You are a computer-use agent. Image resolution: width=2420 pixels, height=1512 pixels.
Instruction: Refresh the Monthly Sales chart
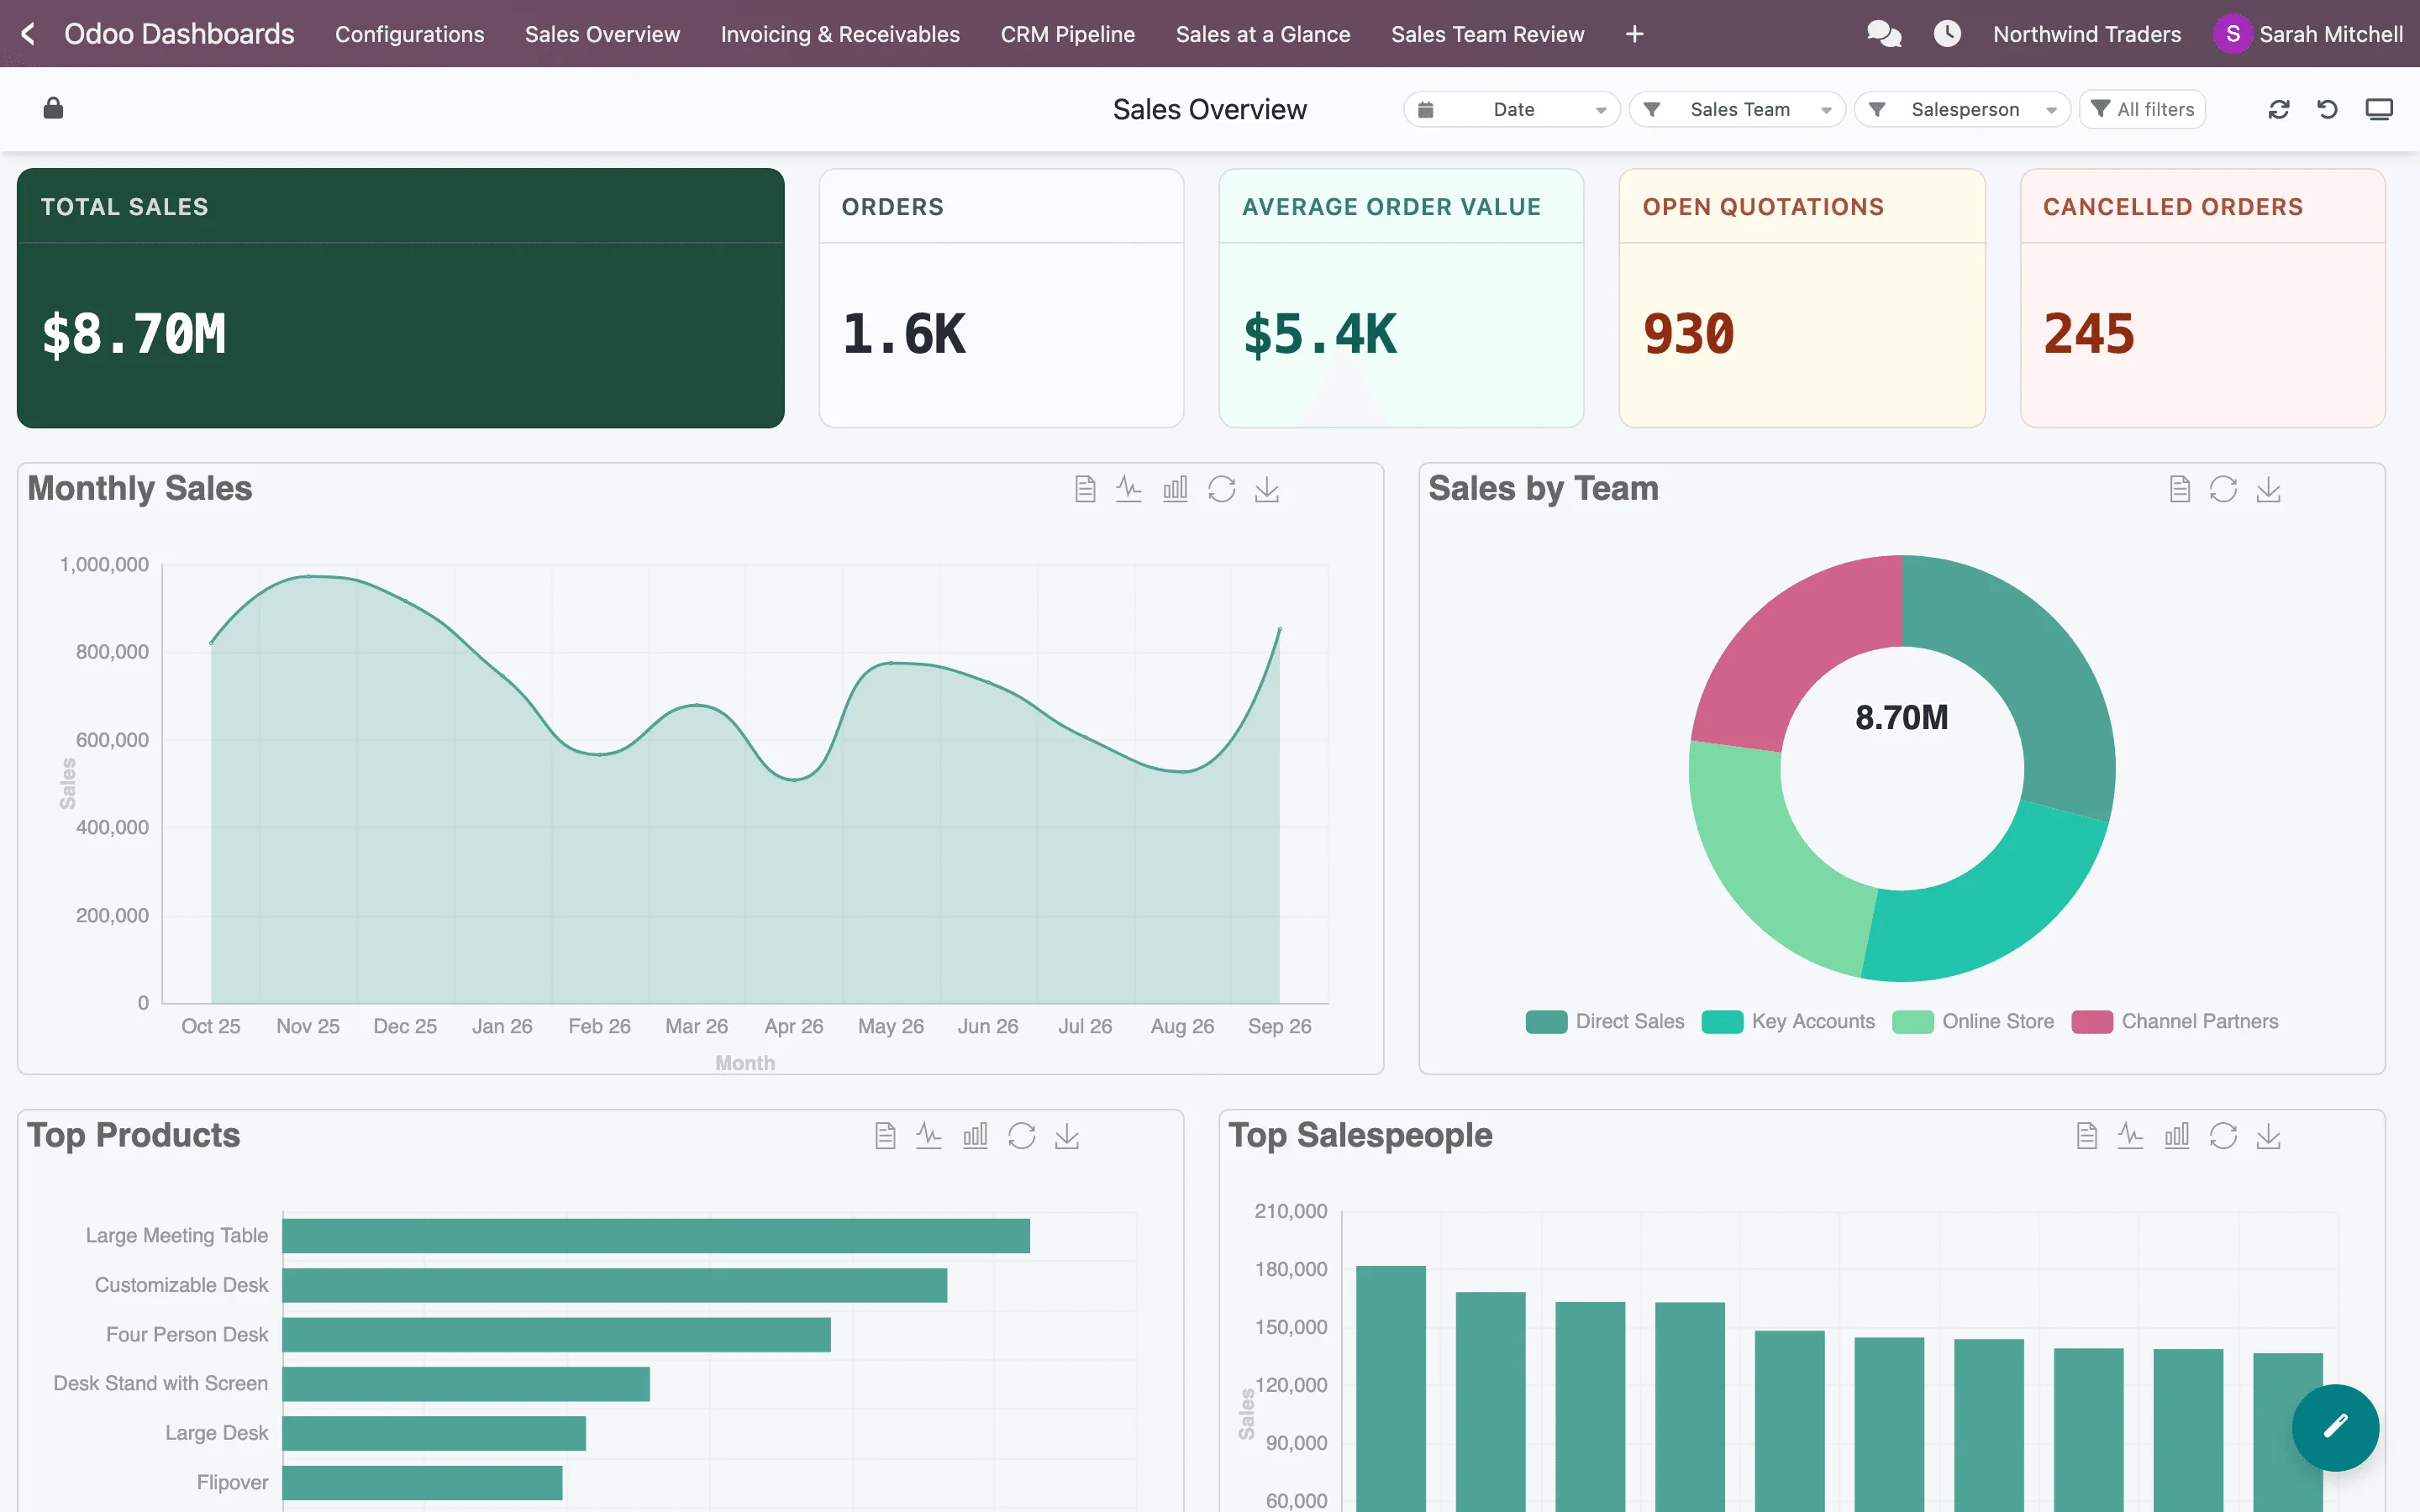tap(1222, 489)
